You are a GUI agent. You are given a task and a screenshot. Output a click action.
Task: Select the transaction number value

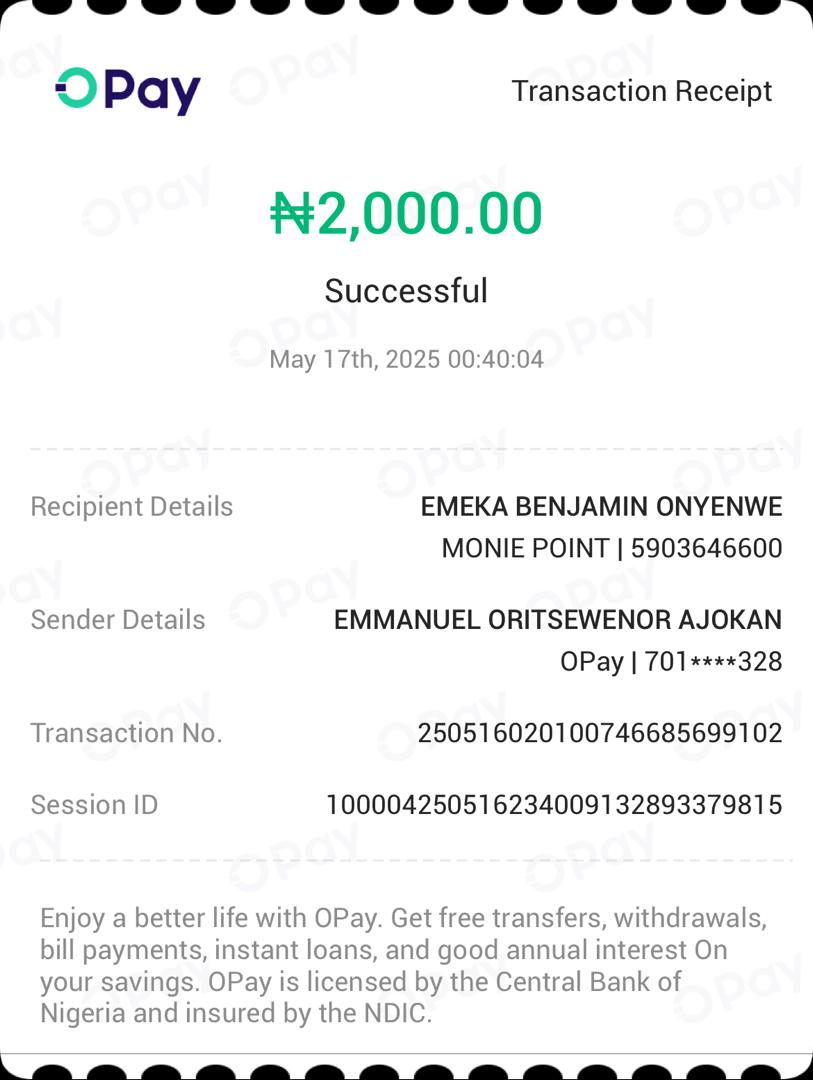click(x=600, y=733)
